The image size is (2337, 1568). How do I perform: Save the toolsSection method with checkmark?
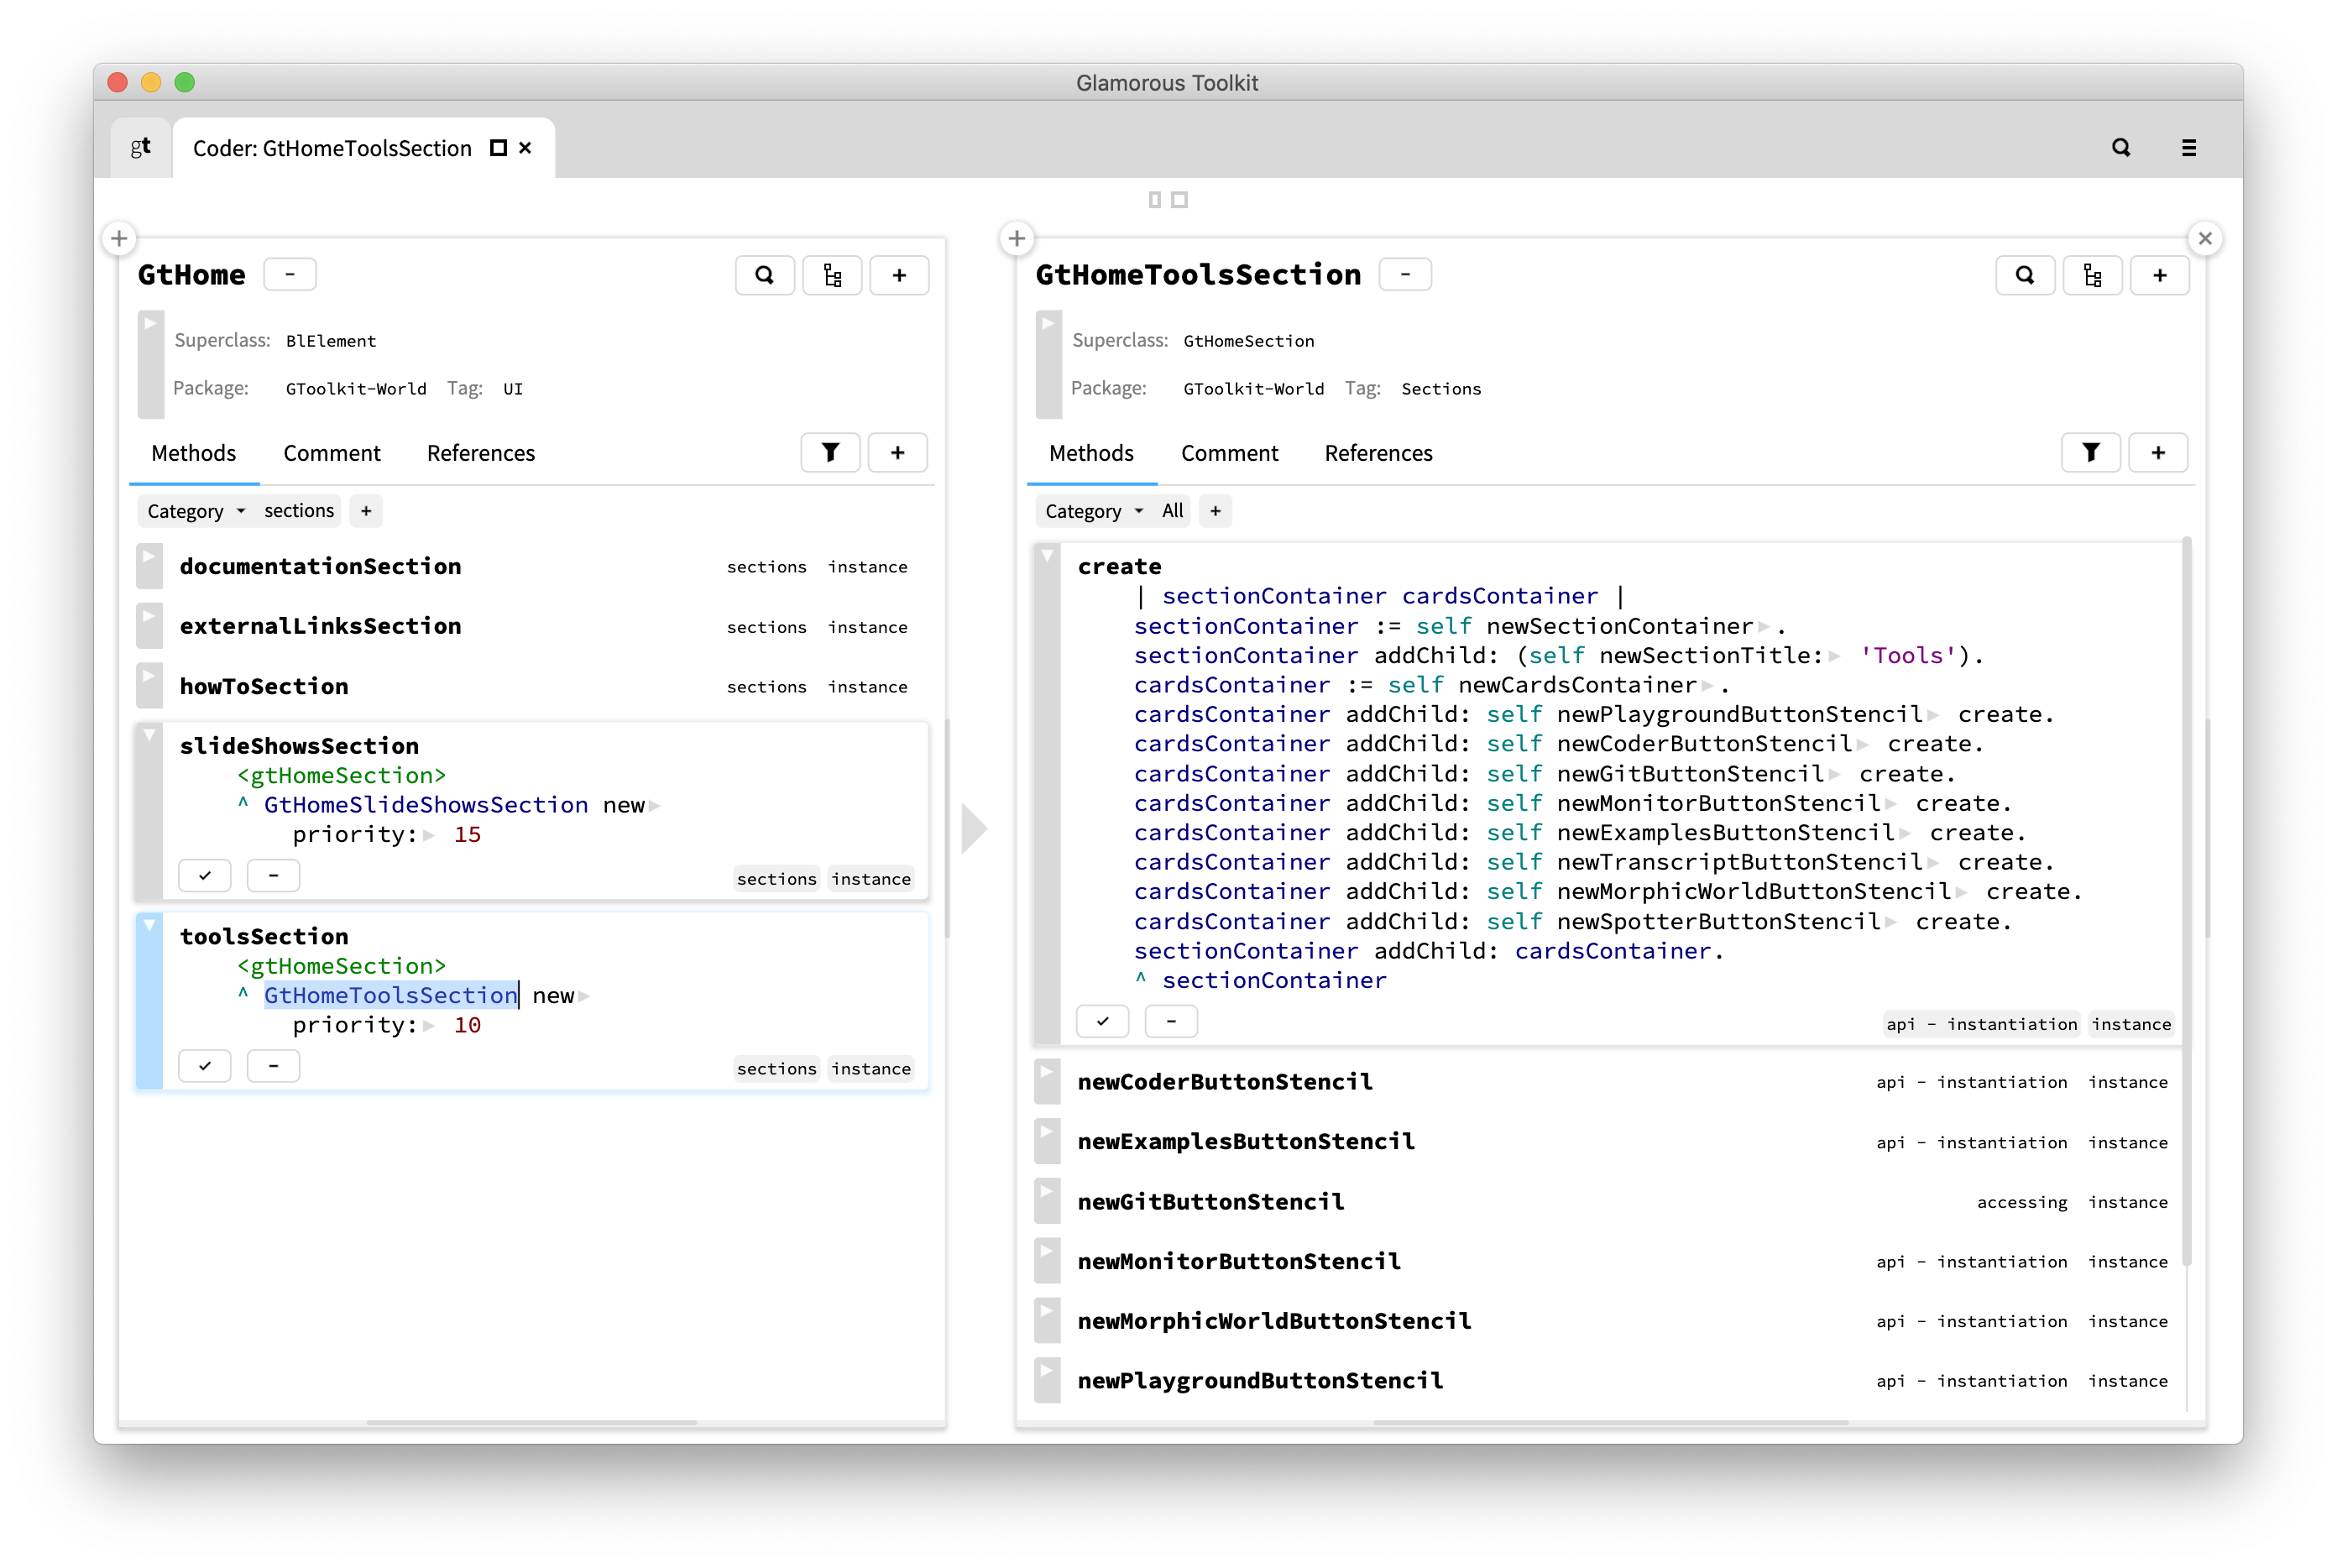[x=205, y=1066]
